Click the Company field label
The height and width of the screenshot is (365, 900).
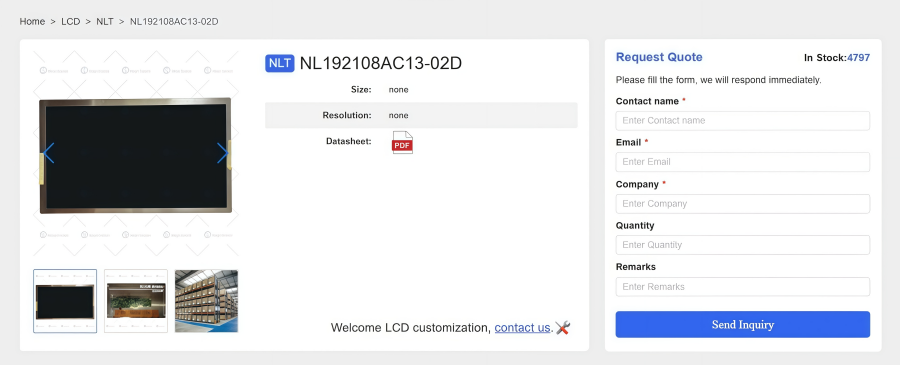click(x=637, y=184)
